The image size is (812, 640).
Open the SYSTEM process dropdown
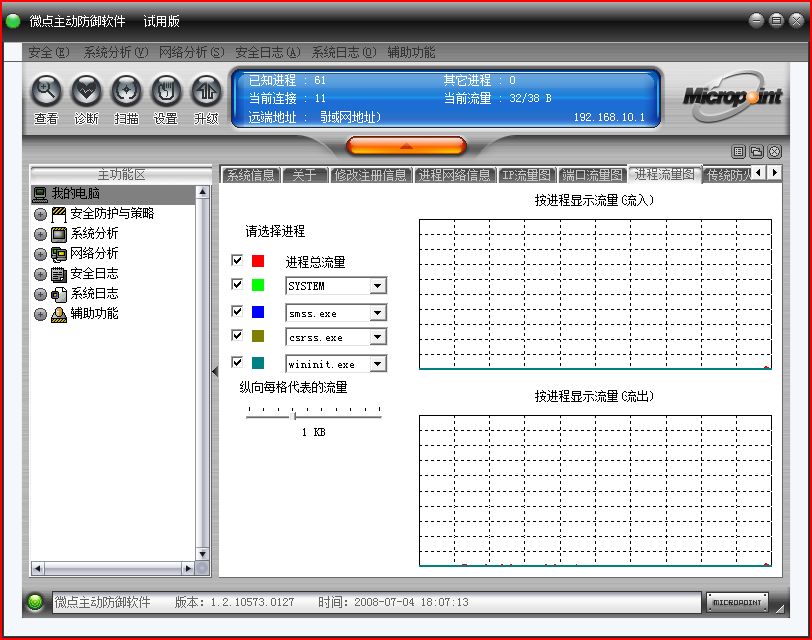378,286
